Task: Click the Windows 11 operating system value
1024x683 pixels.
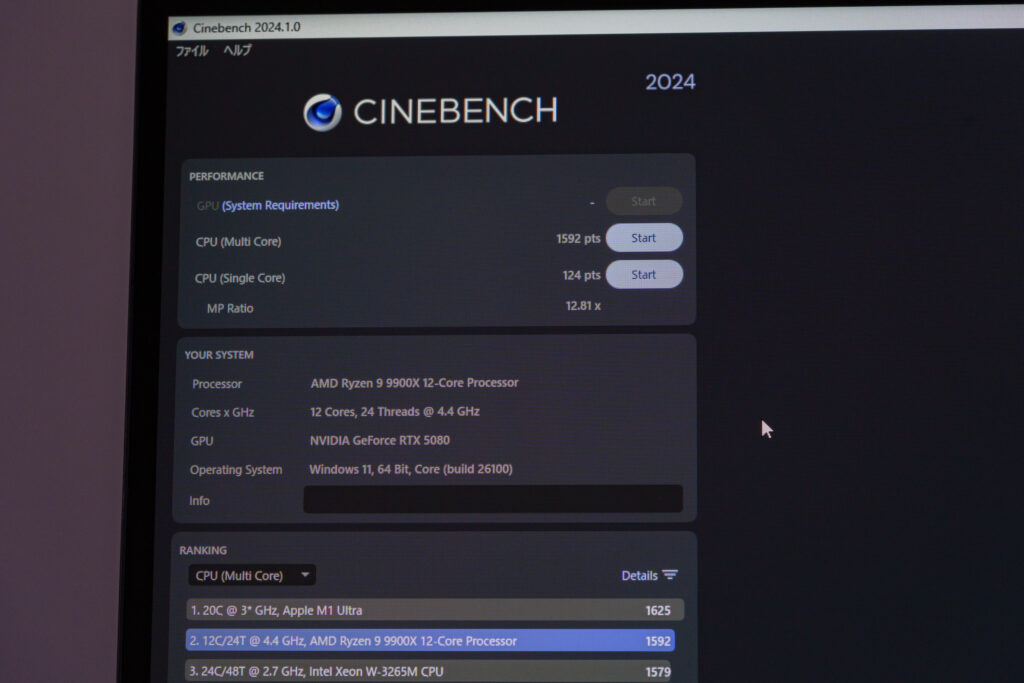Action: tap(411, 469)
